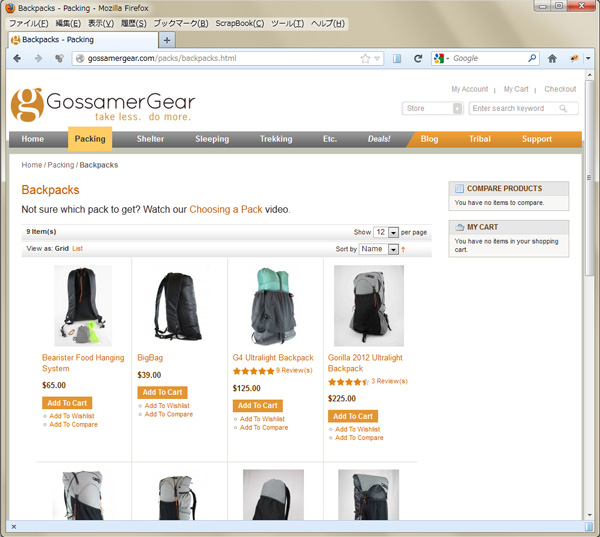Open the Firefox home page icon

[552, 59]
